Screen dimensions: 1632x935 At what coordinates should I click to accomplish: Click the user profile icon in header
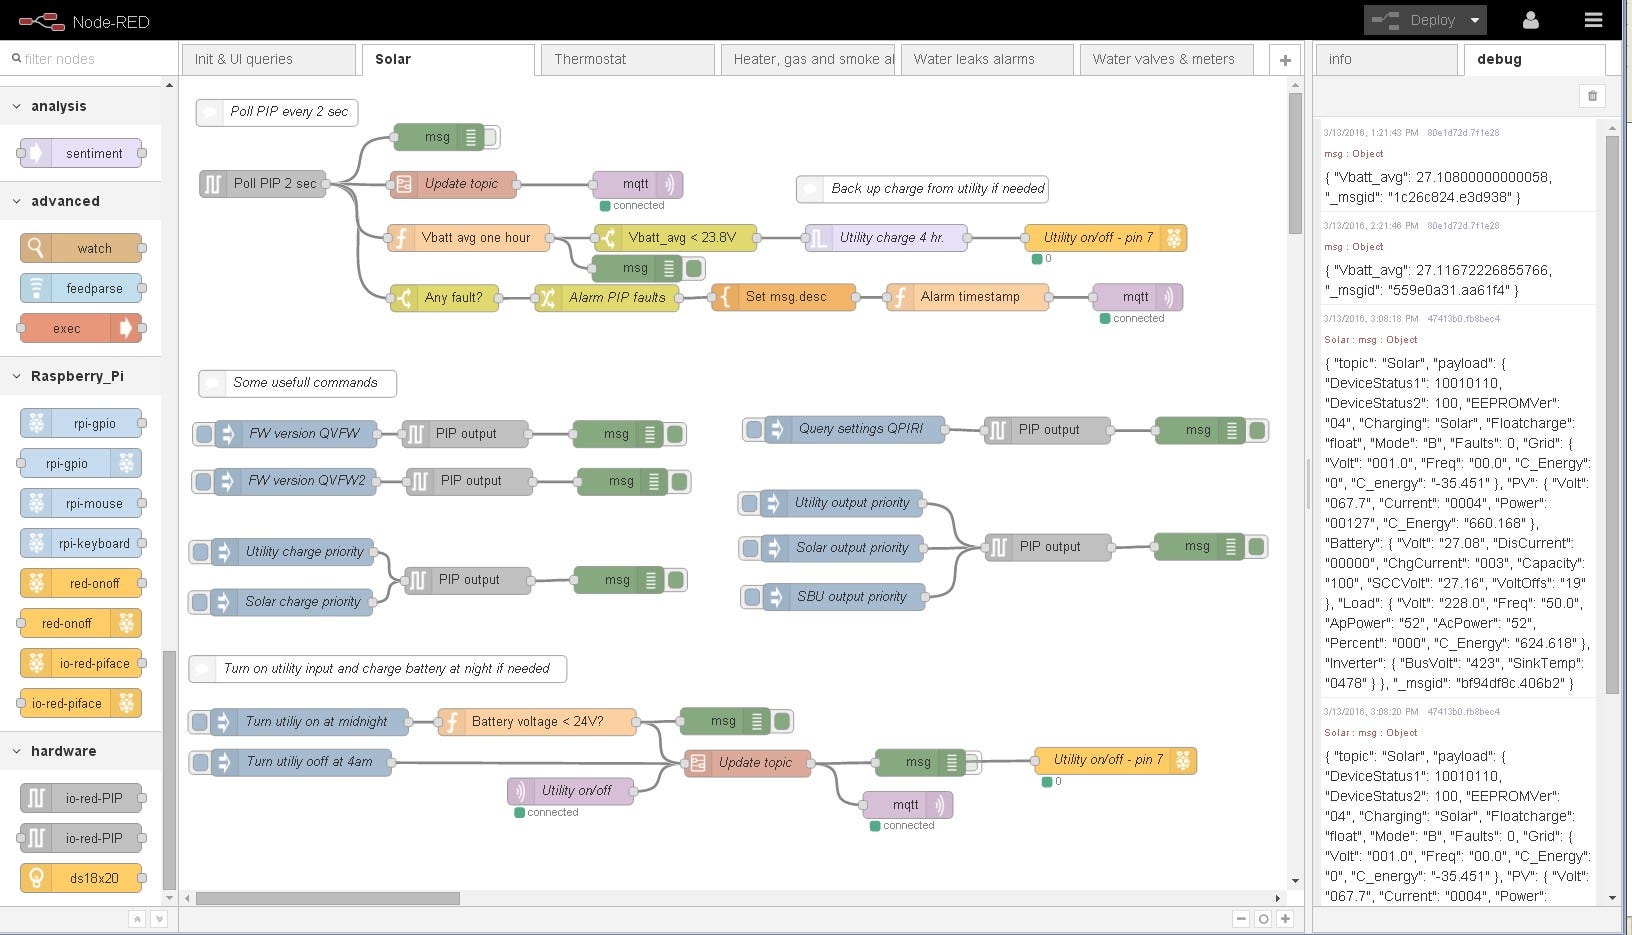pyautogui.click(x=1530, y=20)
